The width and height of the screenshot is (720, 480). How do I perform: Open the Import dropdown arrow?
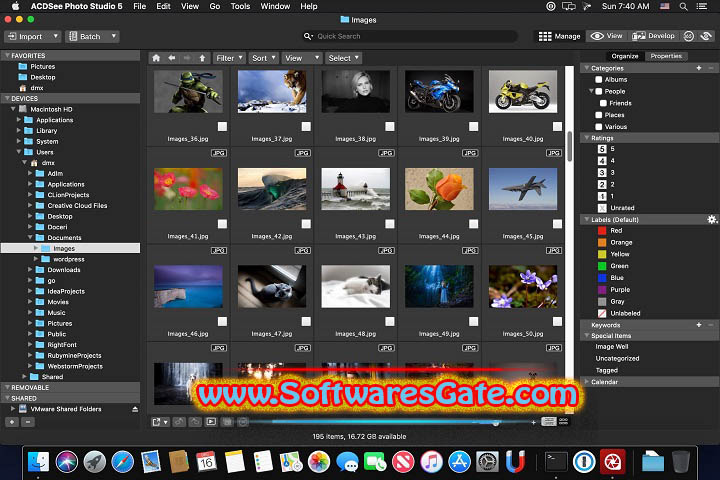56,36
